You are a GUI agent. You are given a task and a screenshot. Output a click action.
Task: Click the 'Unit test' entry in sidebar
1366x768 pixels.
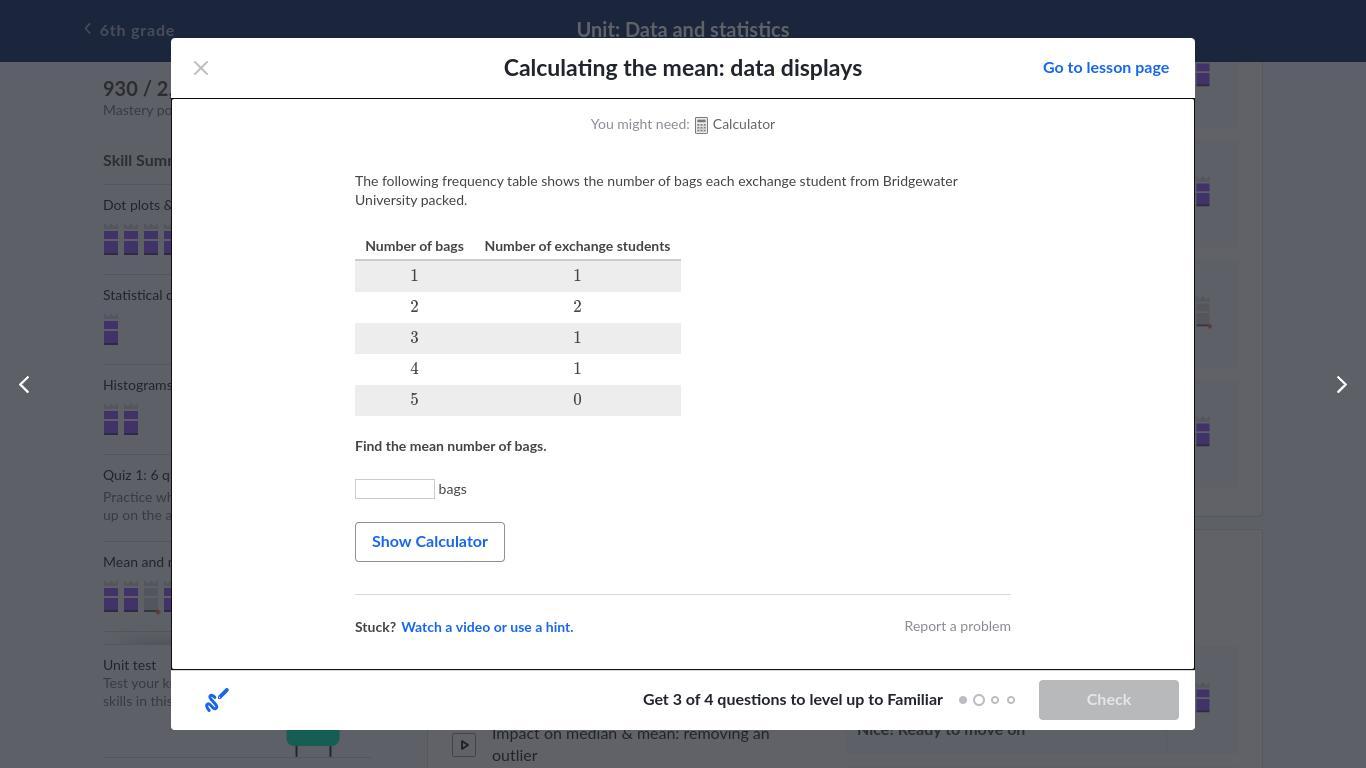coord(130,665)
